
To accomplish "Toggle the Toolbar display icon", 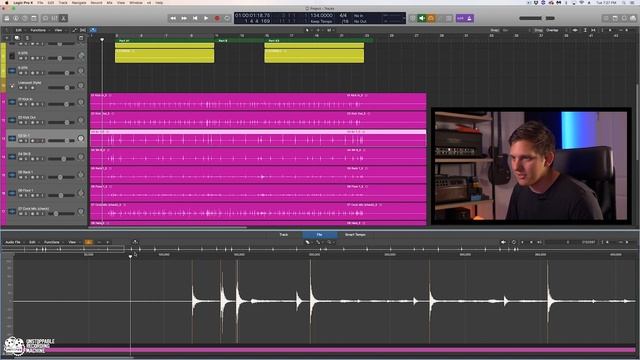I will point(34,18).
